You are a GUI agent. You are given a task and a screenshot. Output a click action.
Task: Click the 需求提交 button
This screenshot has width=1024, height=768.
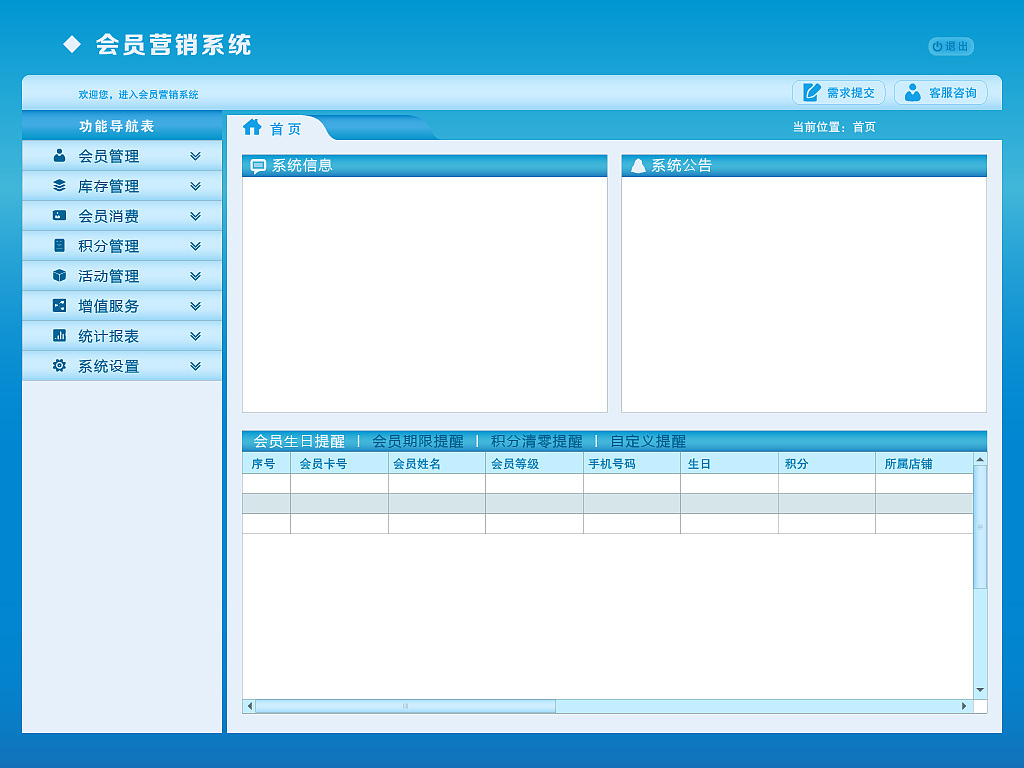pyautogui.click(x=839, y=93)
